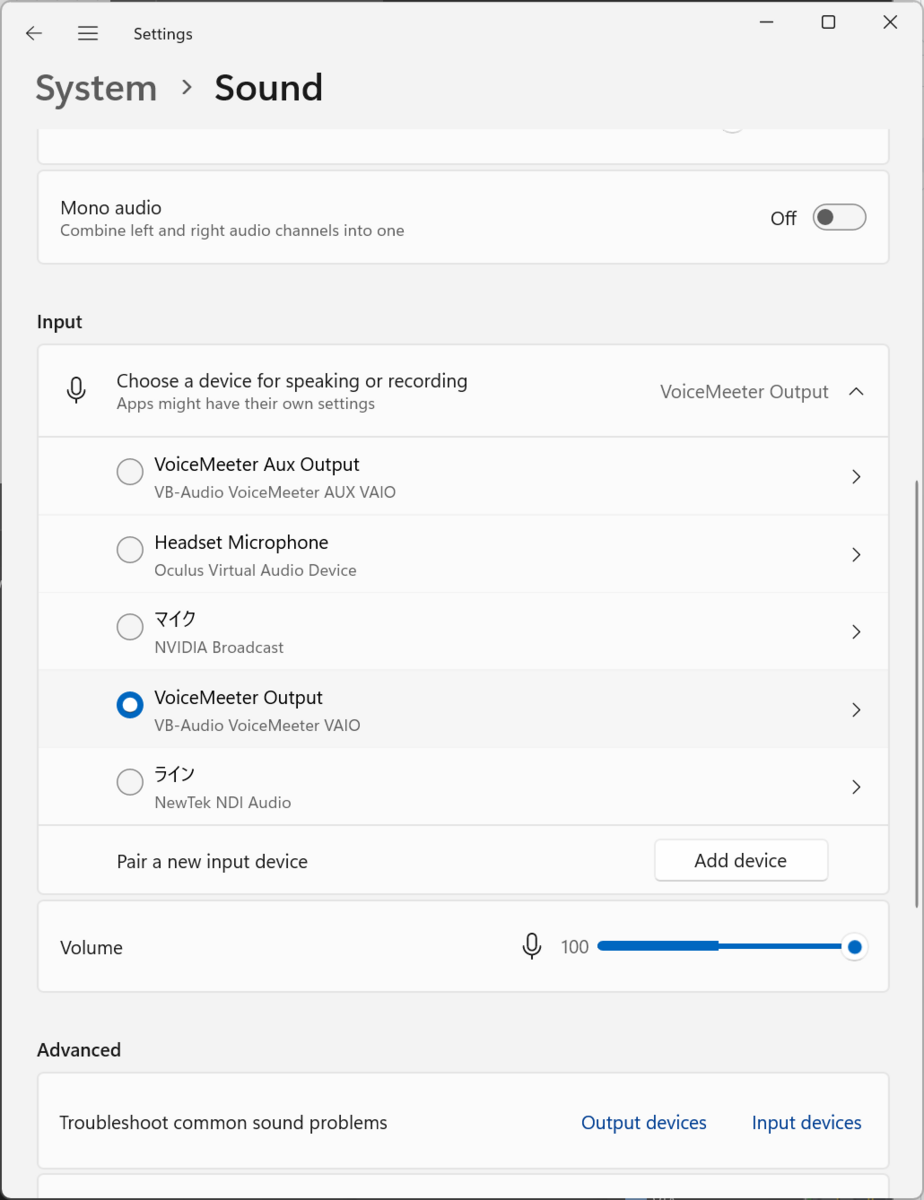Click System in the breadcrumb
The width and height of the screenshot is (924, 1200).
coord(96,88)
